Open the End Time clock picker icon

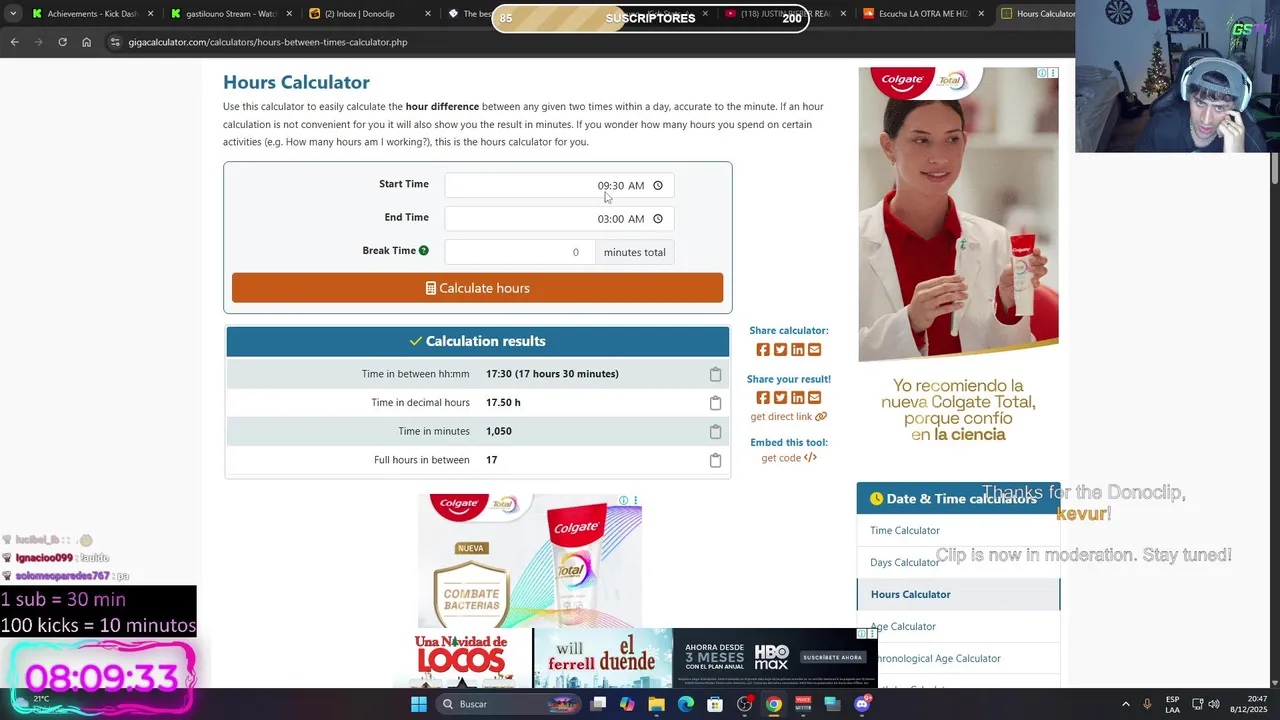point(658,219)
